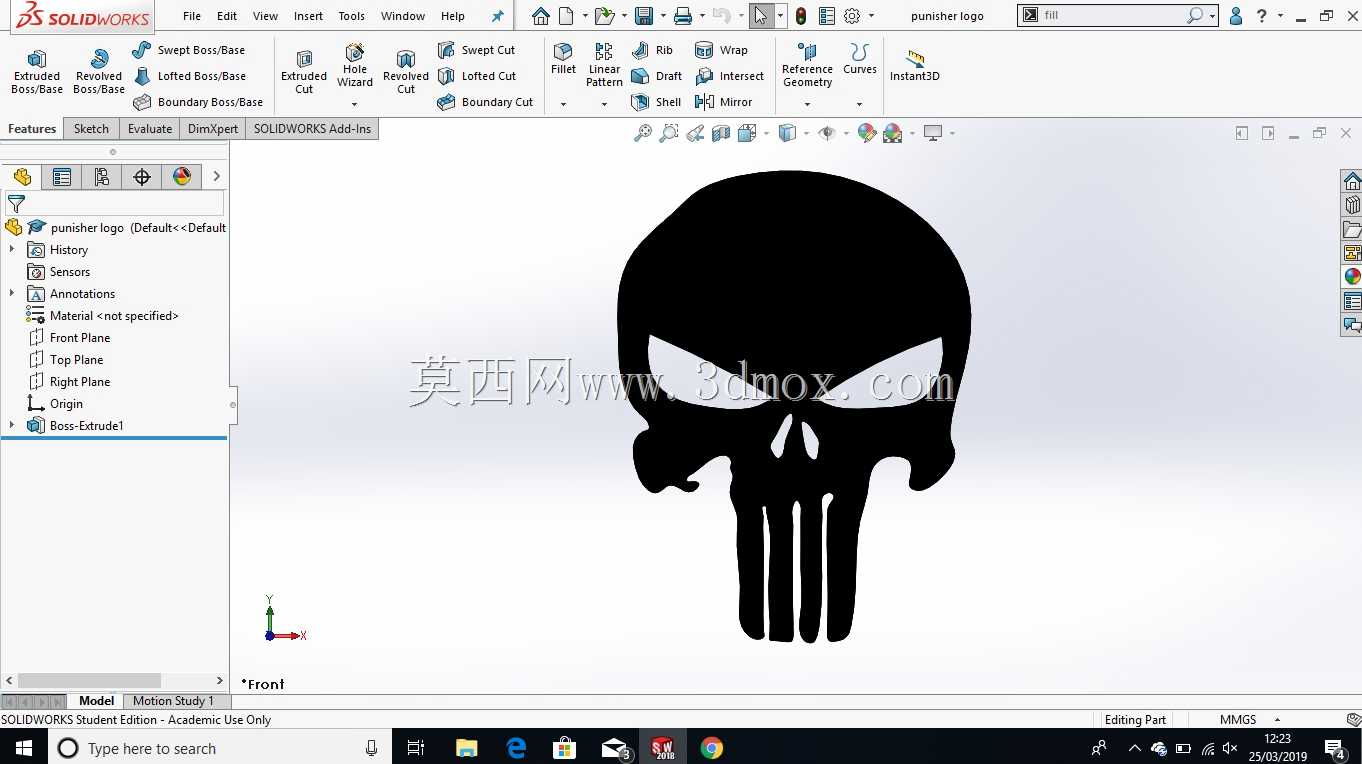The width and height of the screenshot is (1362, 764).
Task: Click the Save disk icon
Action: 644,16
